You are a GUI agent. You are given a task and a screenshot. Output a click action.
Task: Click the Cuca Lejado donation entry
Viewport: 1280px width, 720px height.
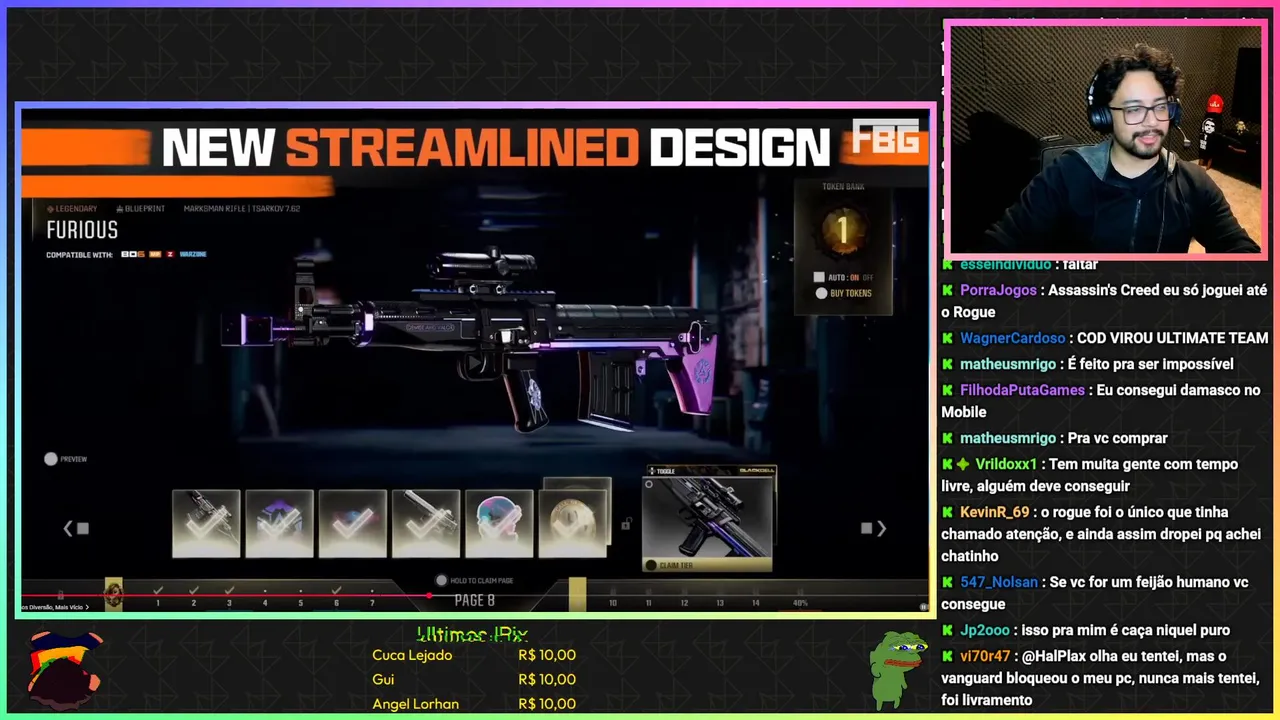point(474,655)
